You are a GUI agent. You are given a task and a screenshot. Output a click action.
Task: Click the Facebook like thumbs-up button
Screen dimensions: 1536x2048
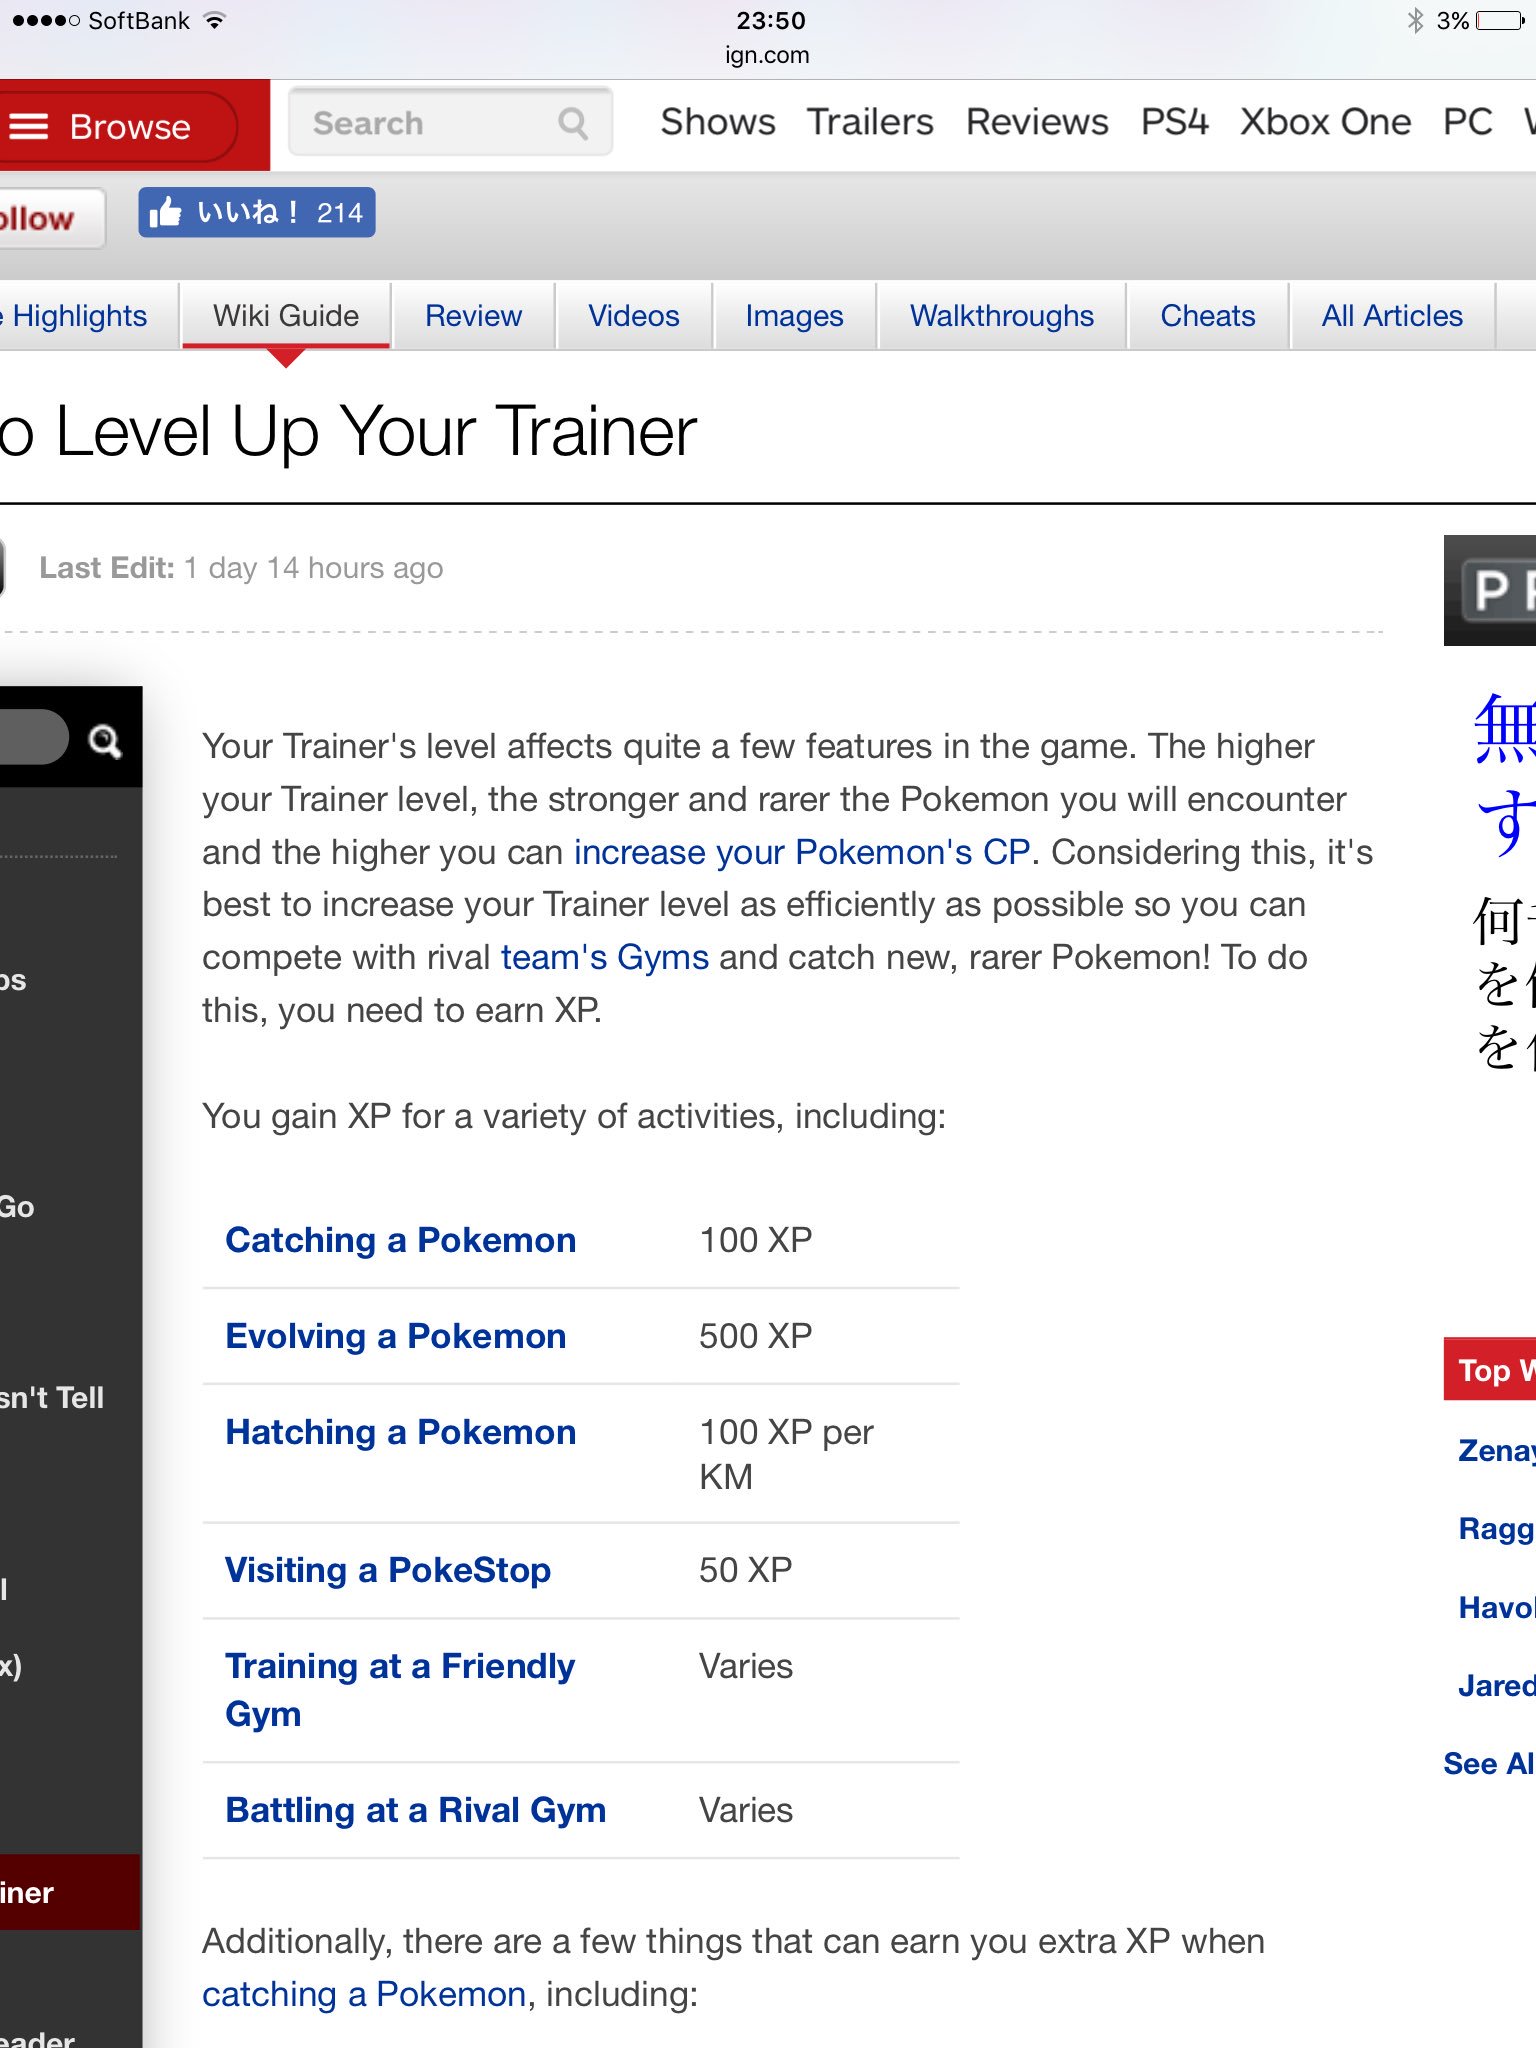coord(257,212)
